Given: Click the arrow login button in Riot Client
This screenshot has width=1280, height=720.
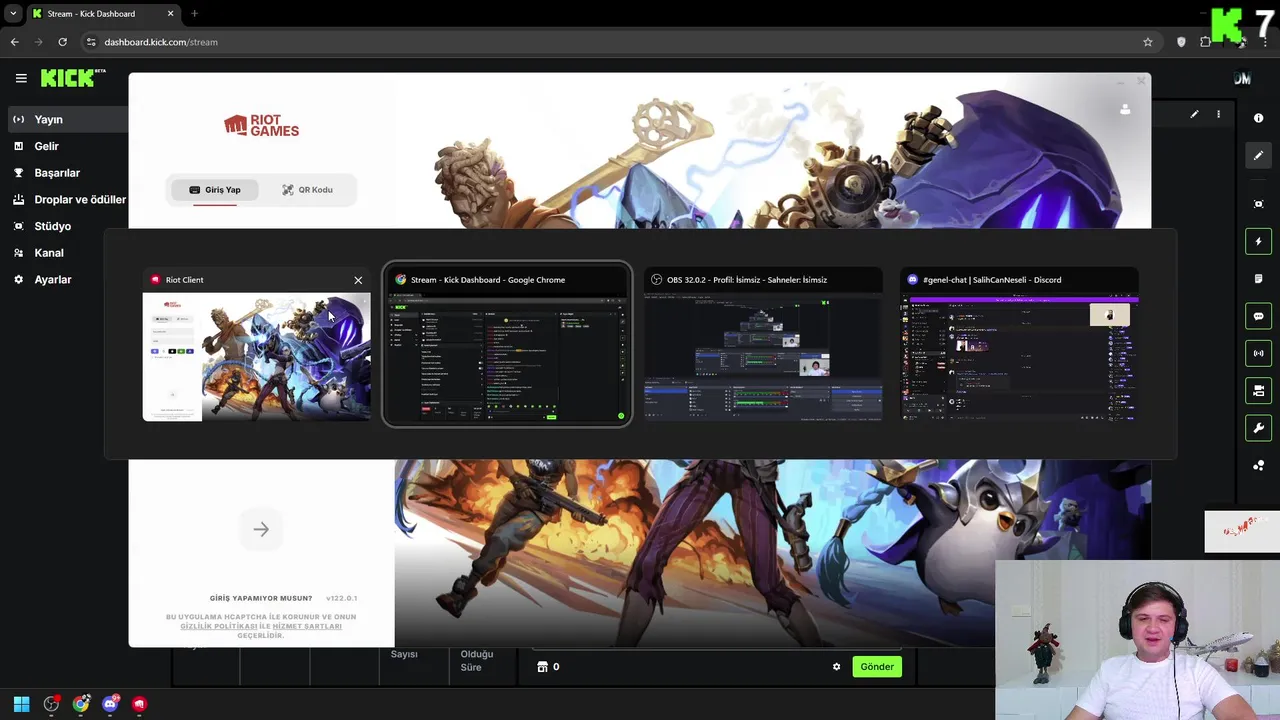Looking at the screenshot, I should [261, 529].
